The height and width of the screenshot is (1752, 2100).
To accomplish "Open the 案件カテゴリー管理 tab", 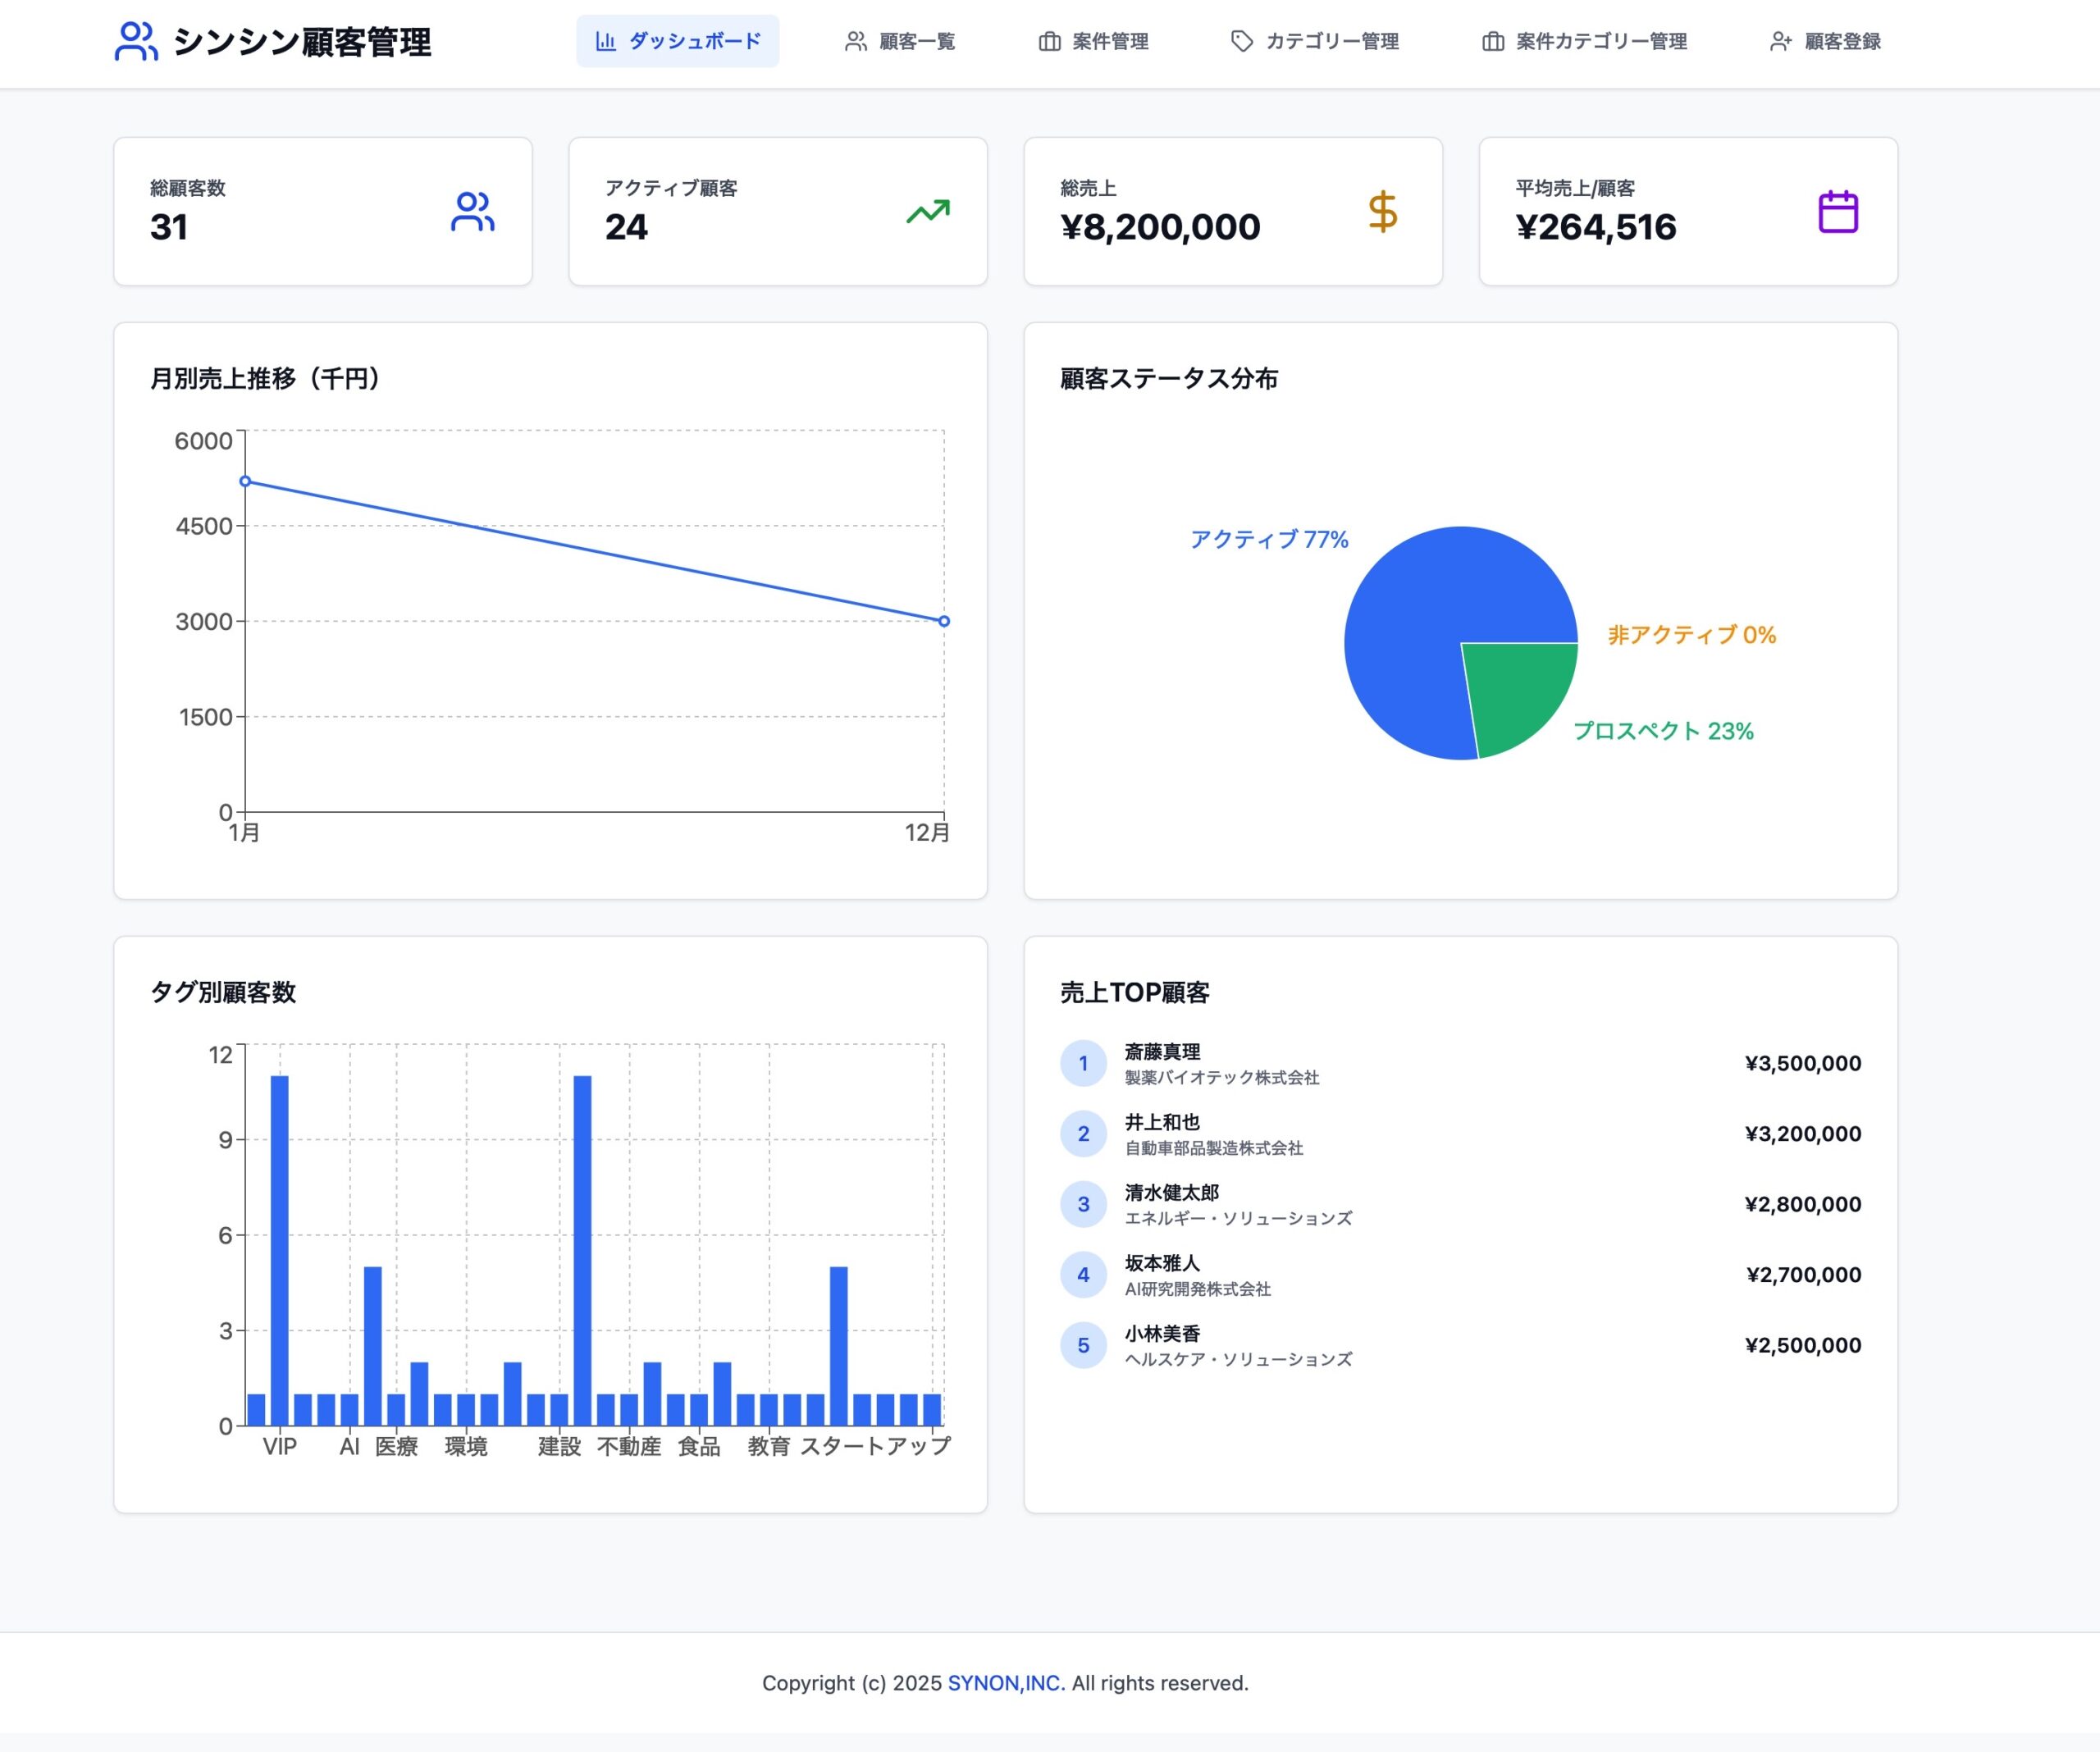I will [1584, 41].
